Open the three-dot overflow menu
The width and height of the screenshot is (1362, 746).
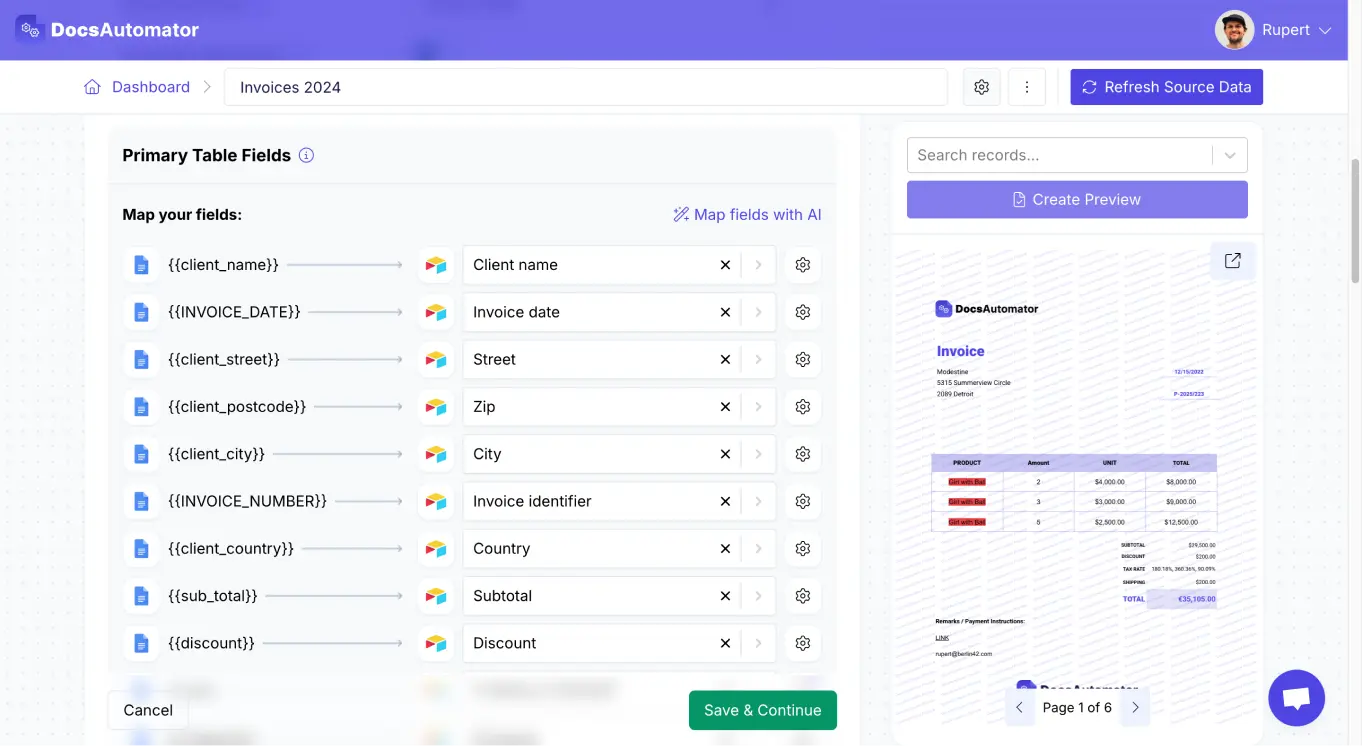click(x=1027, y=87)
